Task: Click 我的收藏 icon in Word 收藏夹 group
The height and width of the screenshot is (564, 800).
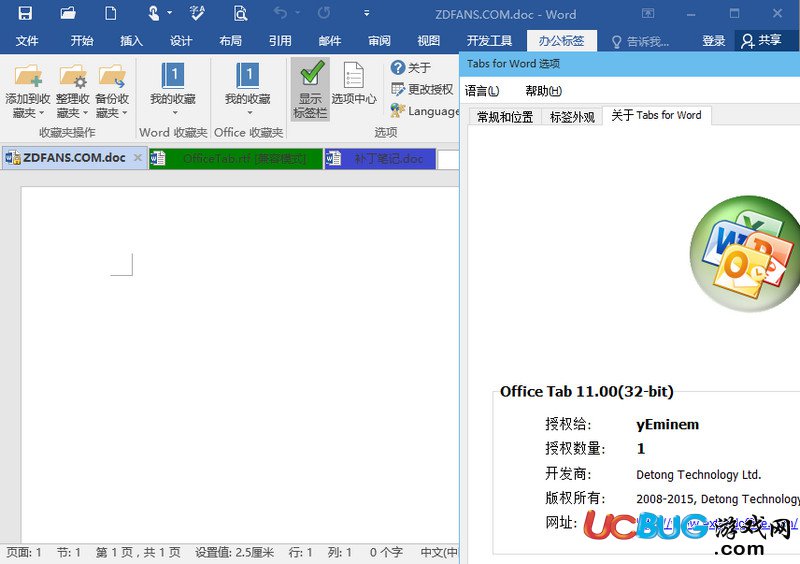Action: 173,76
